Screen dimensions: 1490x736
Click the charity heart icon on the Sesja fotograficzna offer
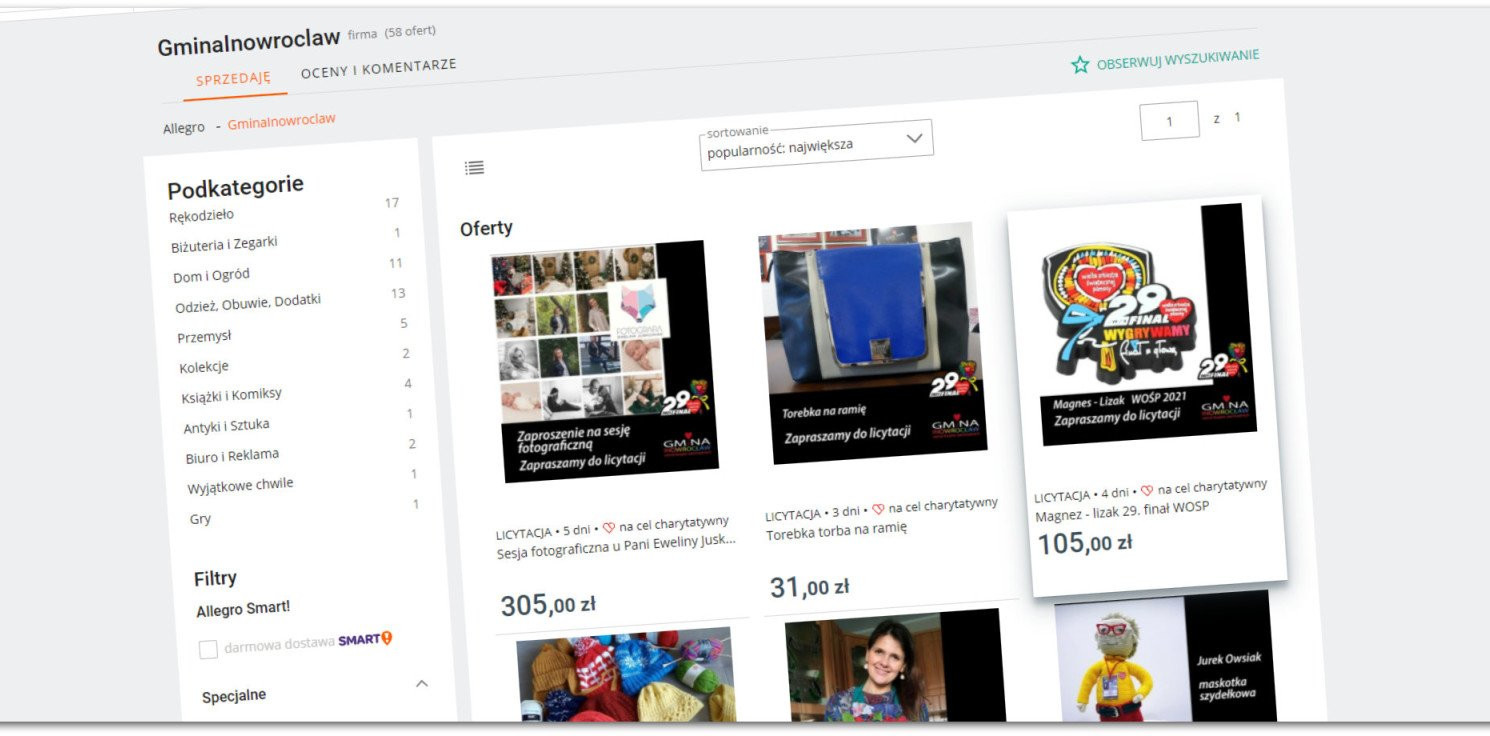[x=609, y=527]
